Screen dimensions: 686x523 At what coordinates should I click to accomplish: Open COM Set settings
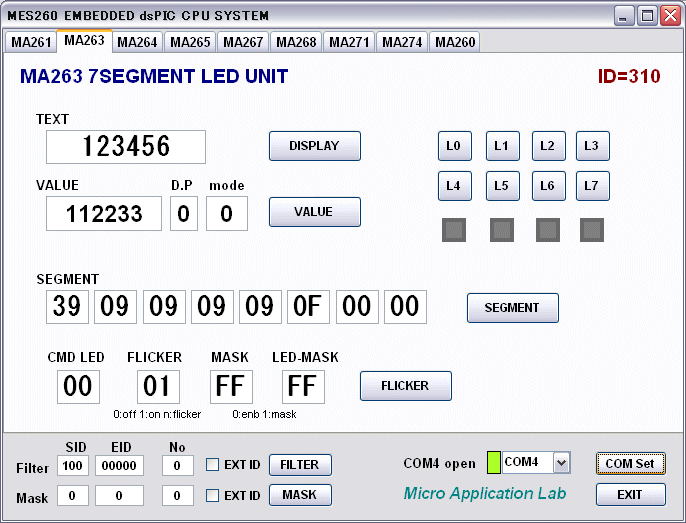coord(630,463)
